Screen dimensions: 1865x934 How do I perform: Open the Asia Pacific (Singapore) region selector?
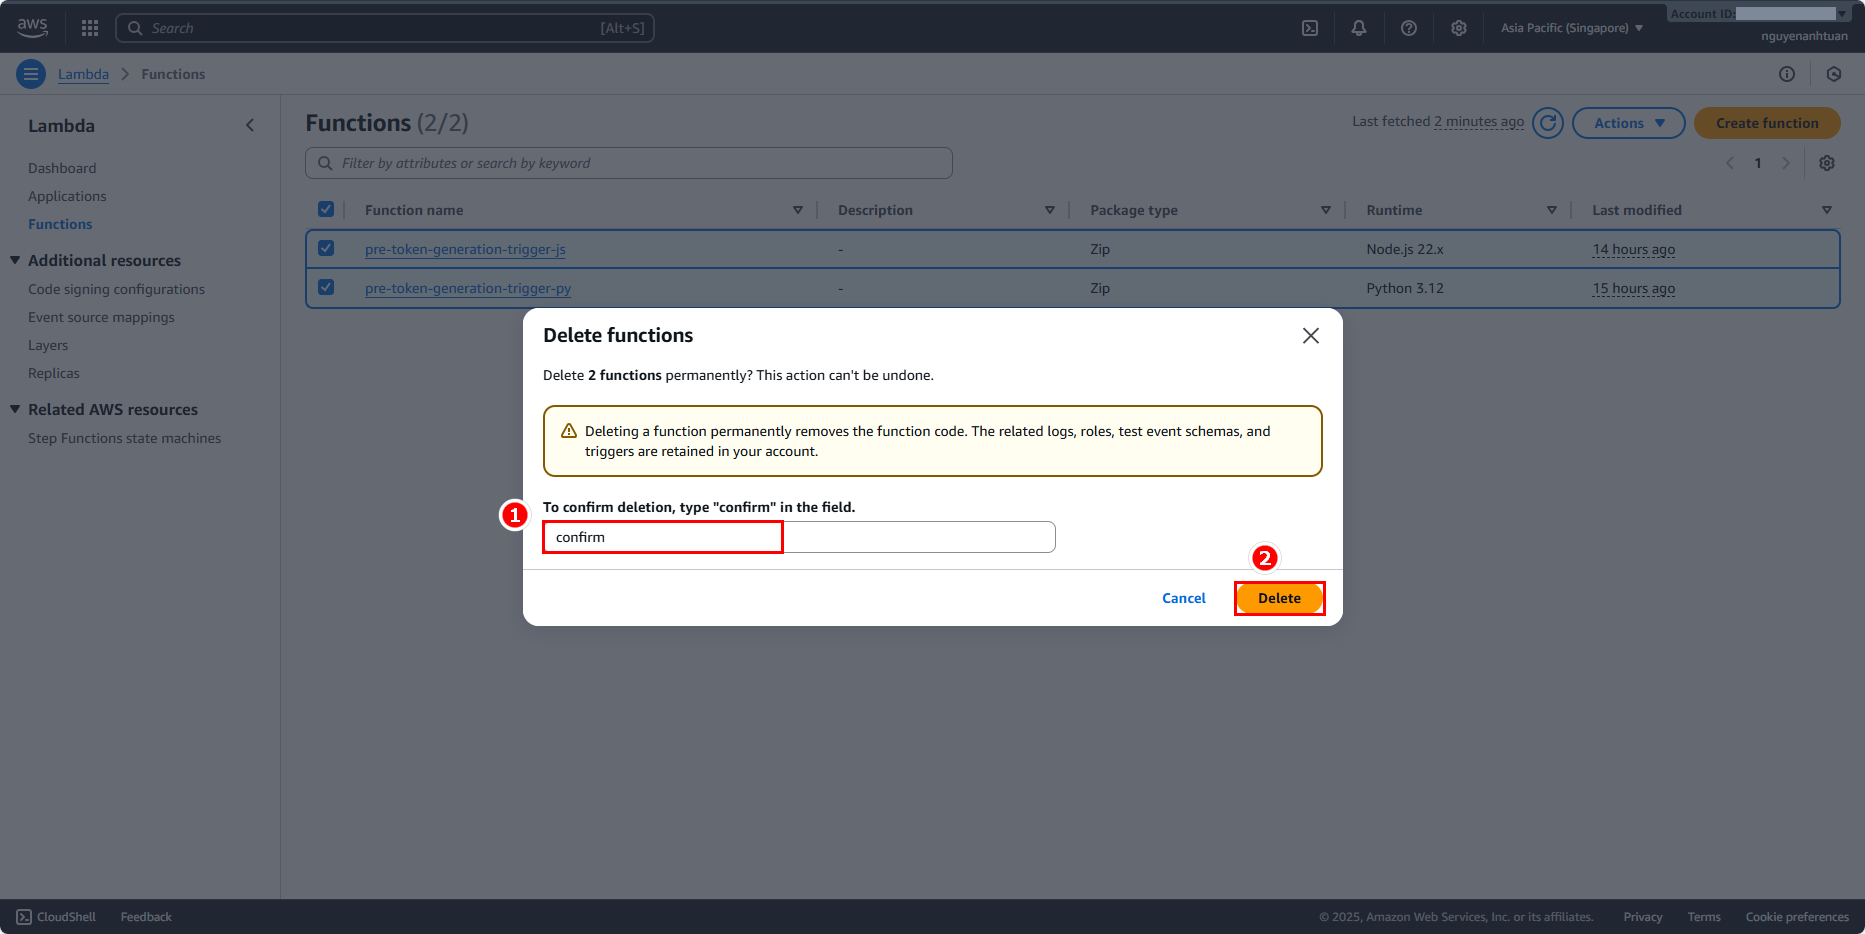point(1571,28)
